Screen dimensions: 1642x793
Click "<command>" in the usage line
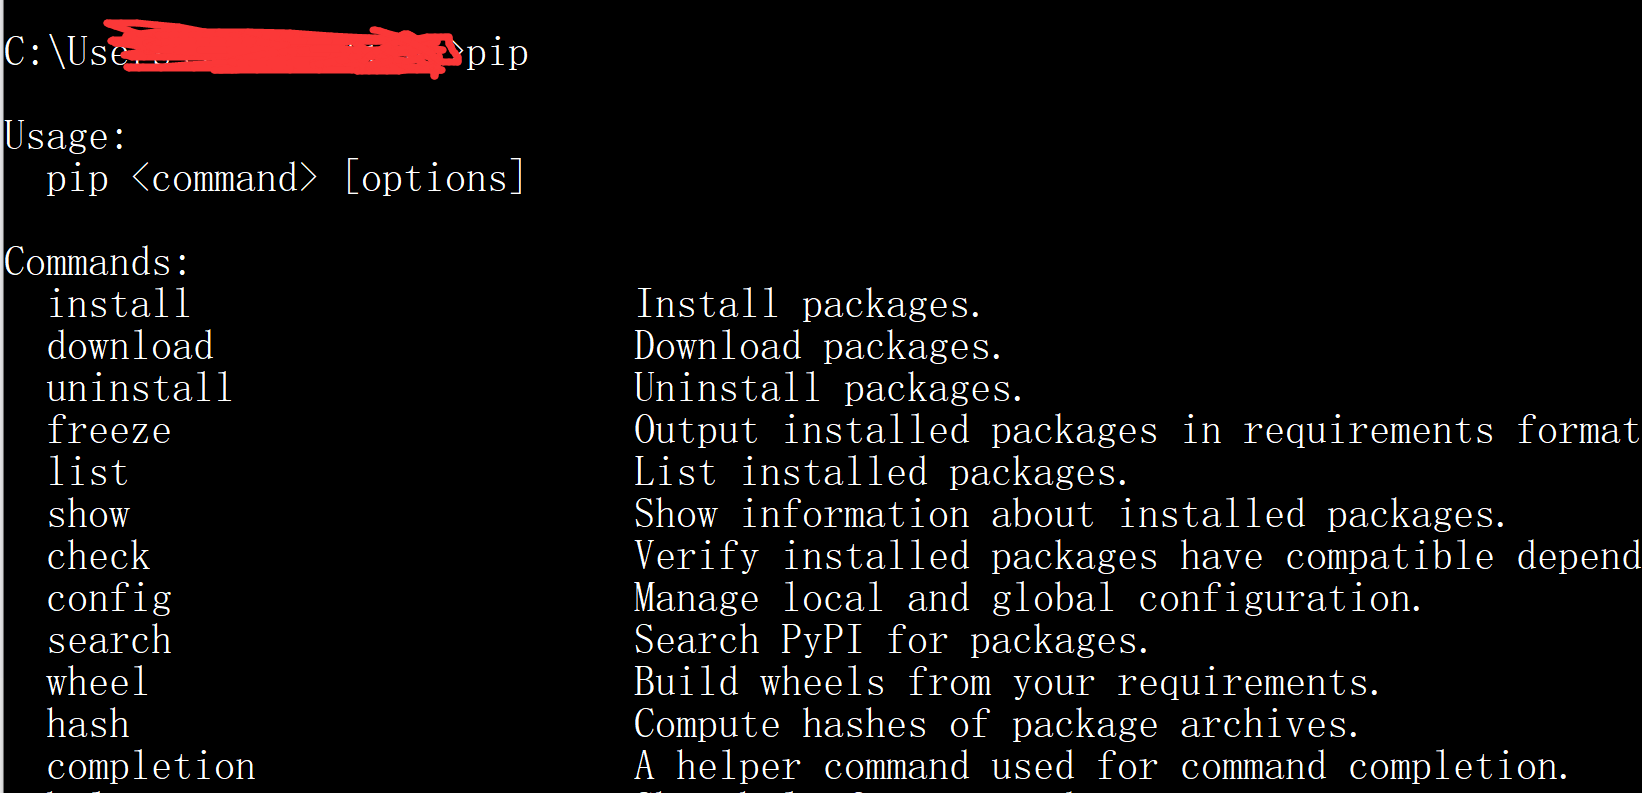click(224, 178)
